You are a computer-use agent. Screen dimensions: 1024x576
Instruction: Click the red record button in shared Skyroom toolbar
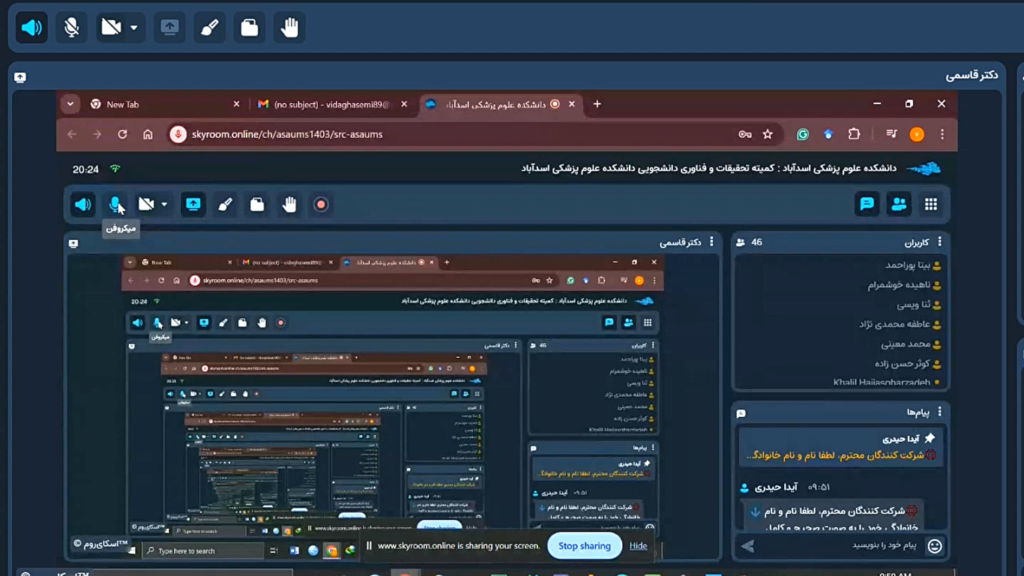tap(321, 204)
